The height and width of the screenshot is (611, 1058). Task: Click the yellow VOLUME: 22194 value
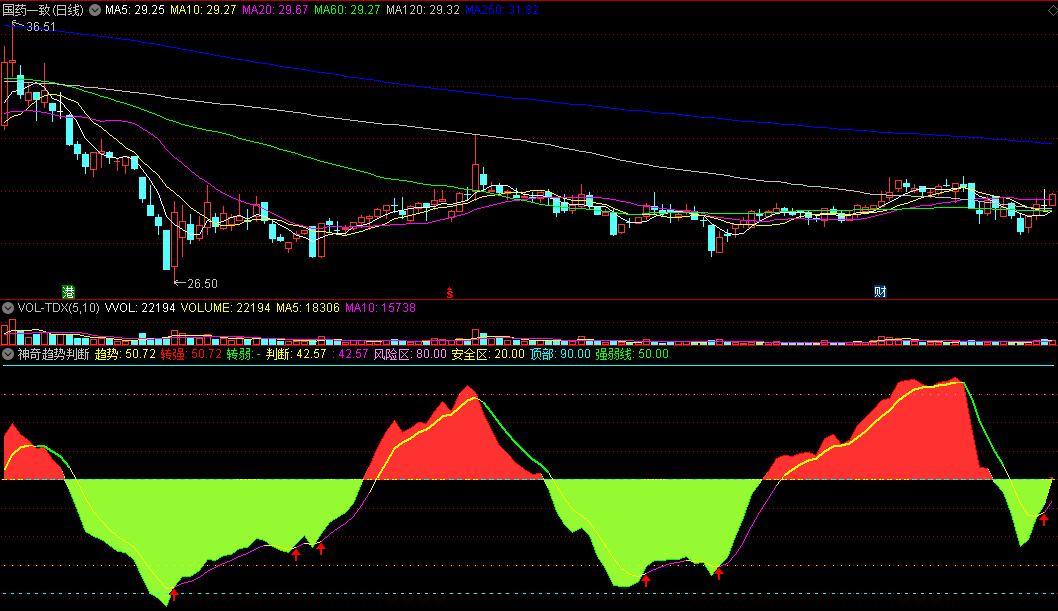(x=225, y=308)
